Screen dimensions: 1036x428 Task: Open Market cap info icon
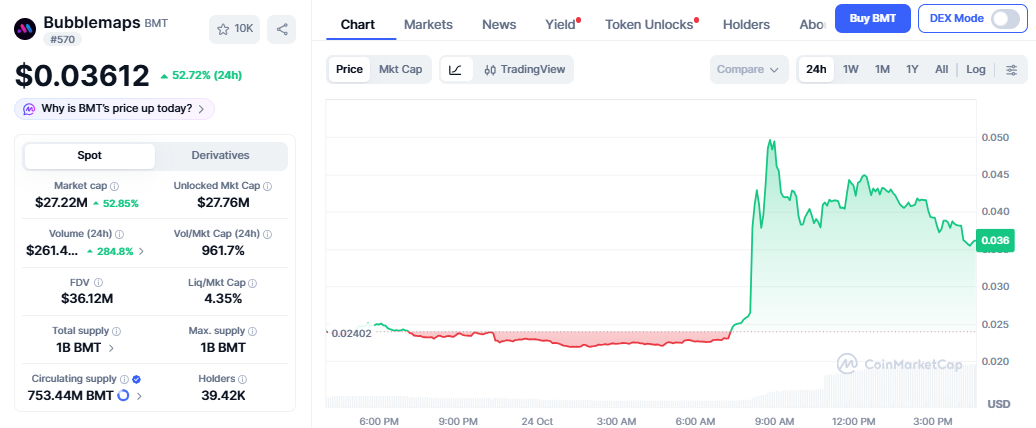point(114,186)
